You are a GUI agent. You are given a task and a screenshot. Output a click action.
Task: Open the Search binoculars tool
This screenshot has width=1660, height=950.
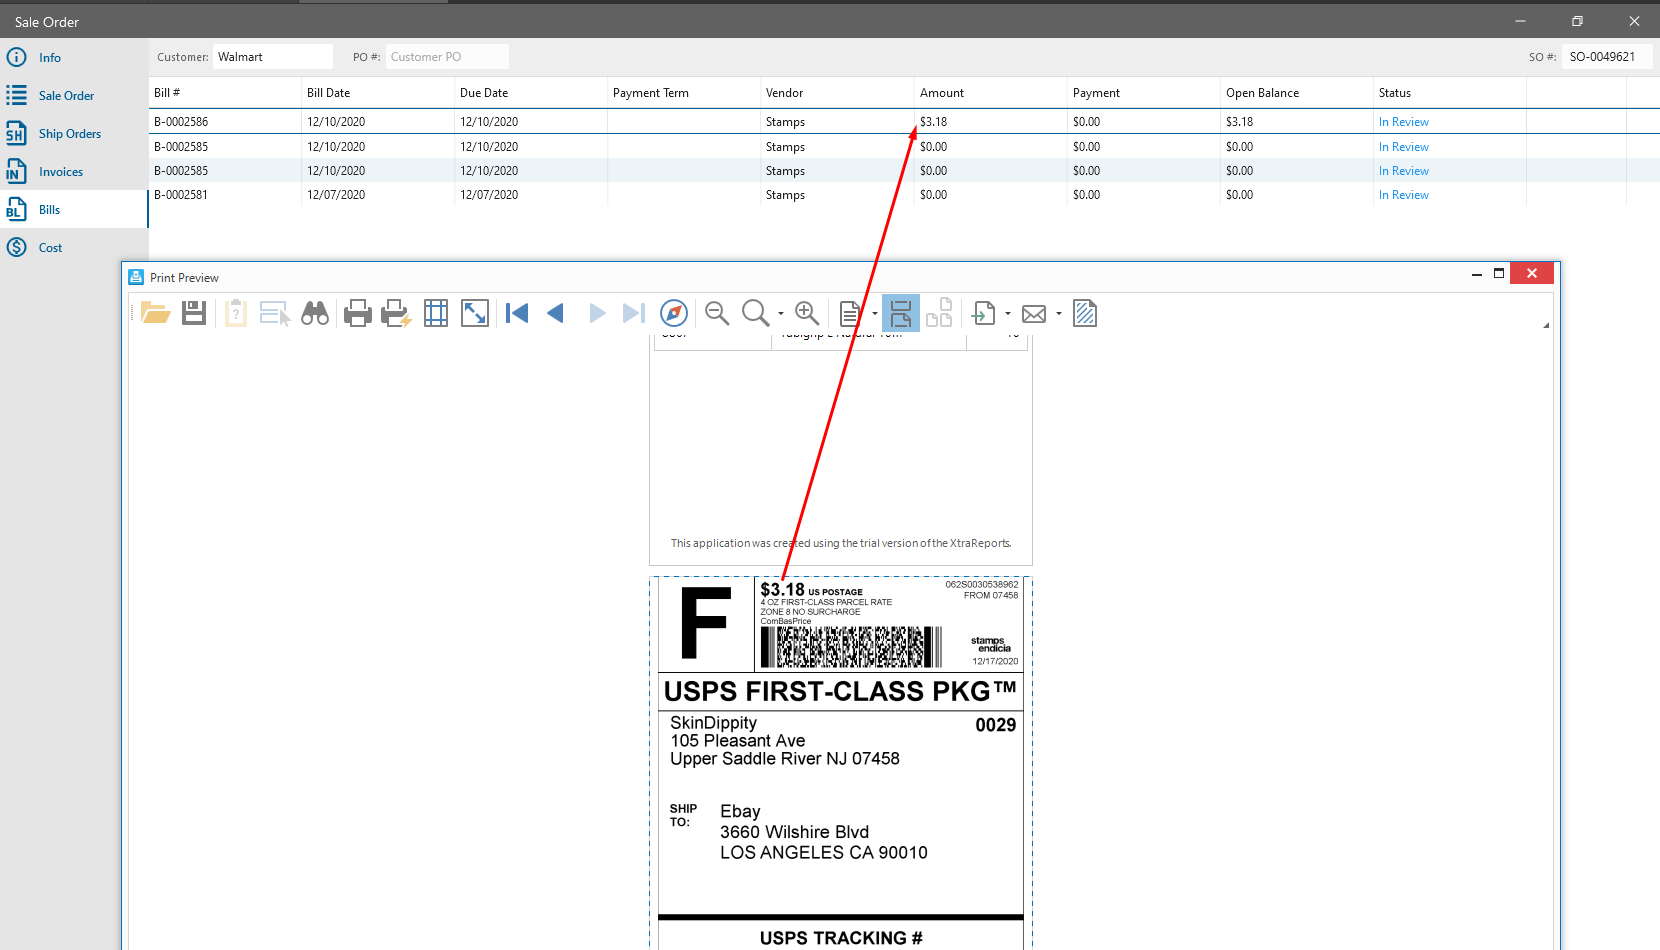(x=315, y=313)
